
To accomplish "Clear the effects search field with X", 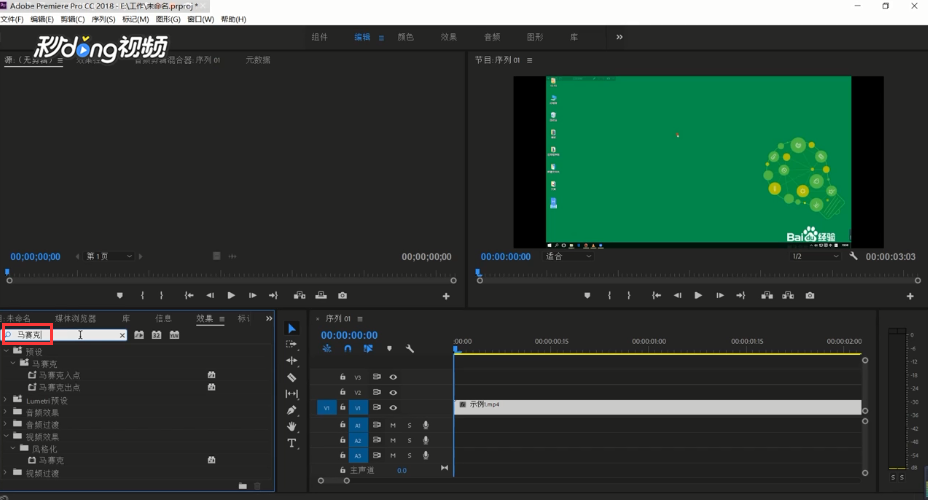I will tap(122, 336).
